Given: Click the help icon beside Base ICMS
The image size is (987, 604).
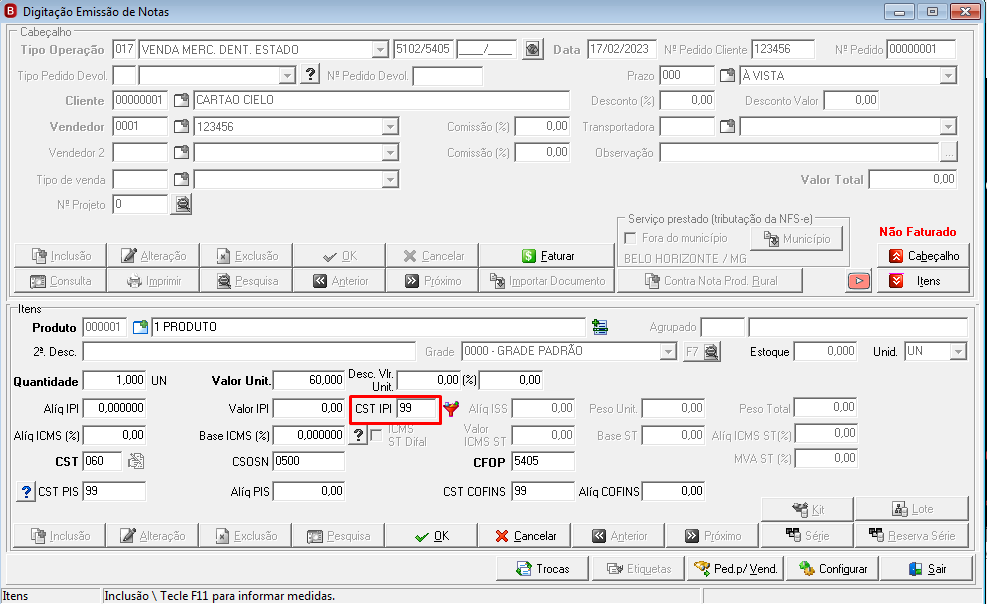Looking at the screenshot, I should tap(358, 435).
